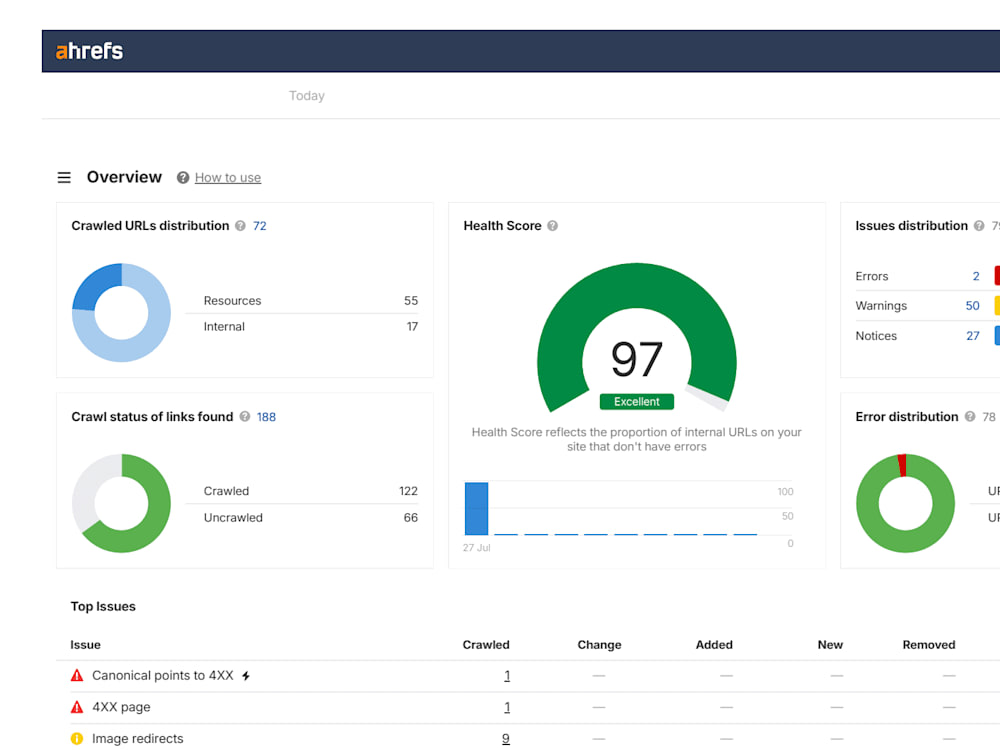Open the 4XX page issue
Image resolution: width=1000 pixels, height=750 pixels.
pos(121,707)
